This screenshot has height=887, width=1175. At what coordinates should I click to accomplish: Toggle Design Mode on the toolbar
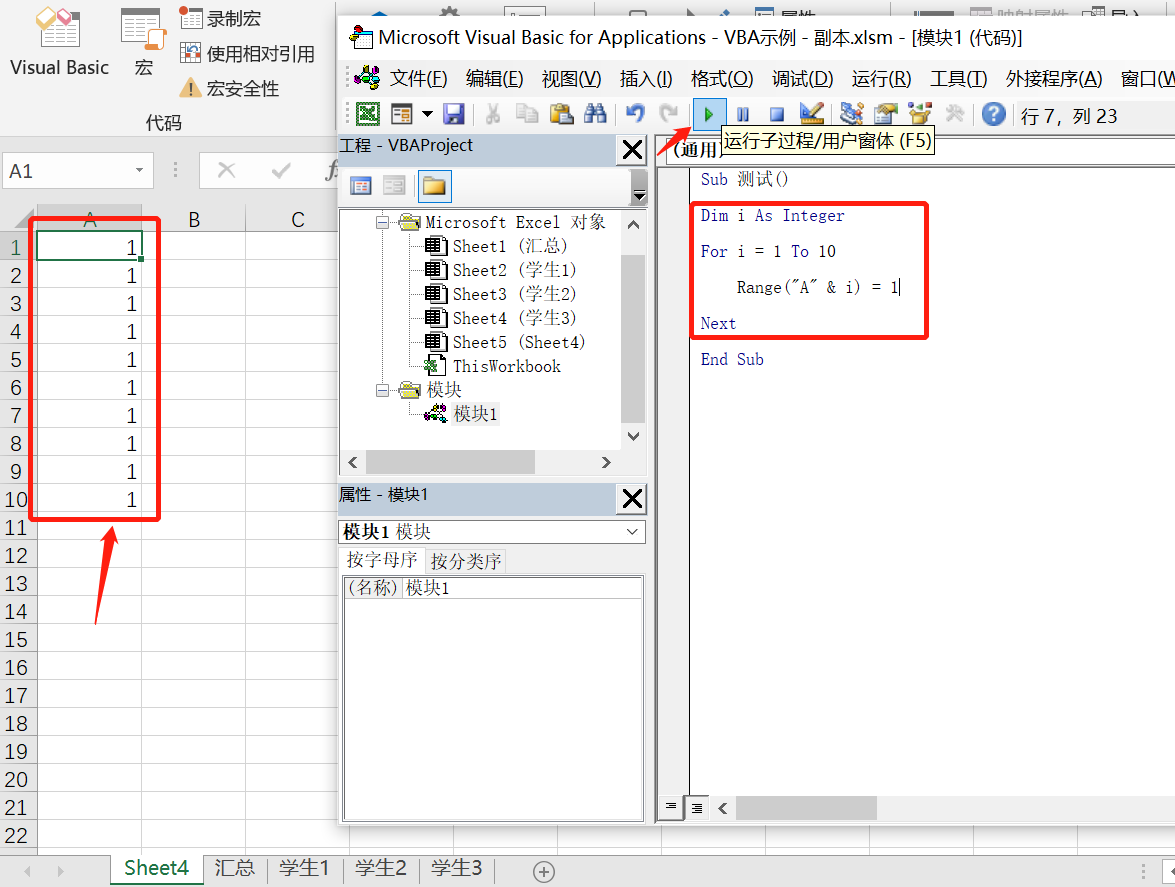click(812, 114)
